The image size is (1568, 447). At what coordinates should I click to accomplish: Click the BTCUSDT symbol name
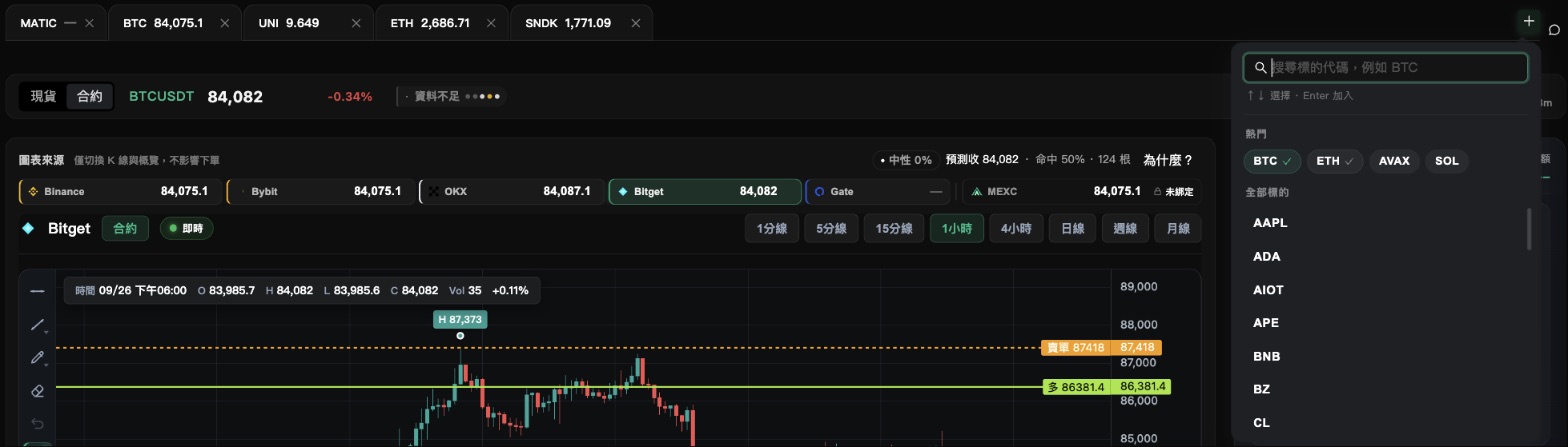click(162, 97)
